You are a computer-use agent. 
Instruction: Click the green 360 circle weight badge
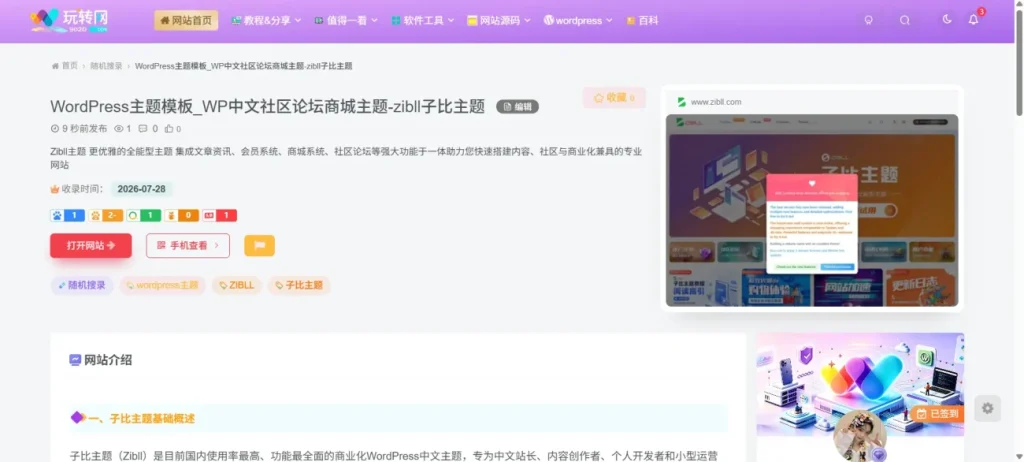point(144,216)
